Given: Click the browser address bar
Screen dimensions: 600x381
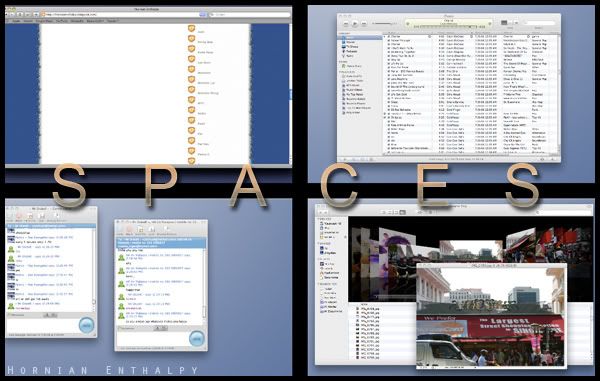Looking at the screenshot, I should pyautogui.click(x=123, y=15).
